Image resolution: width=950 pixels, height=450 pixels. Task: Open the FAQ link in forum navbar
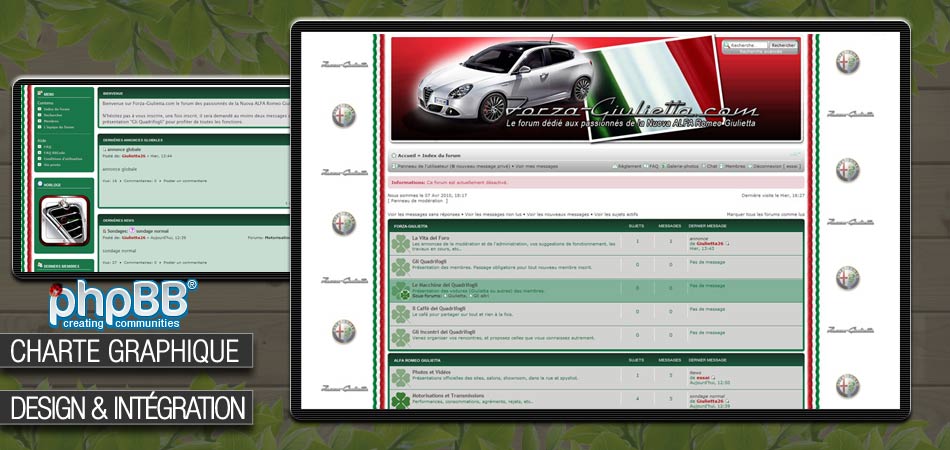tap(654, 166)
